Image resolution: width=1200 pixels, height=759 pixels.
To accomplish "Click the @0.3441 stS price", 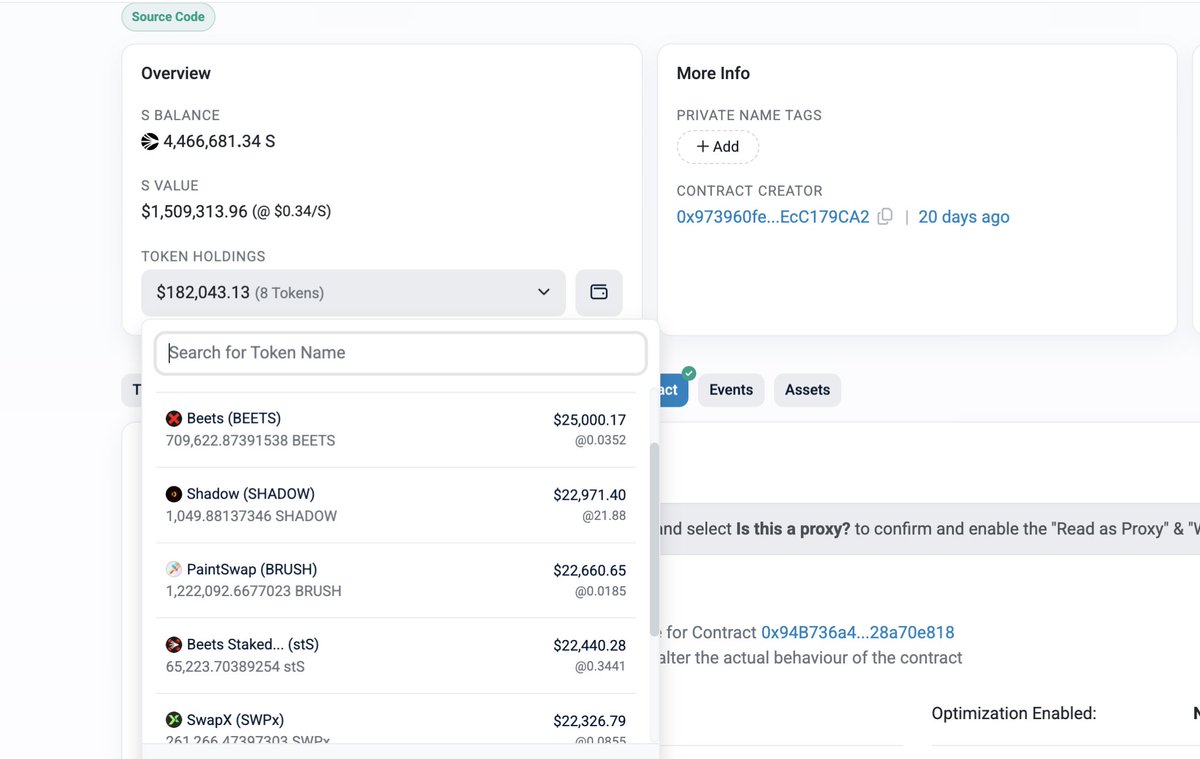I will 600,667.
